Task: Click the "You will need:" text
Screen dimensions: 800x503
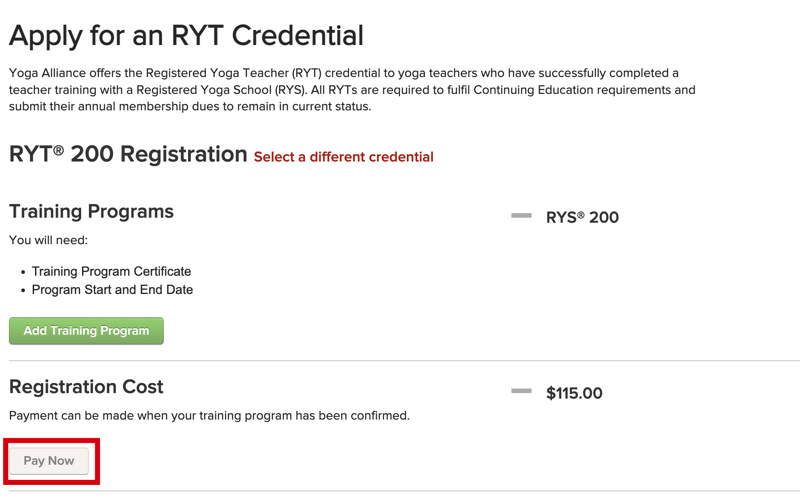Action: pos(48,240)
